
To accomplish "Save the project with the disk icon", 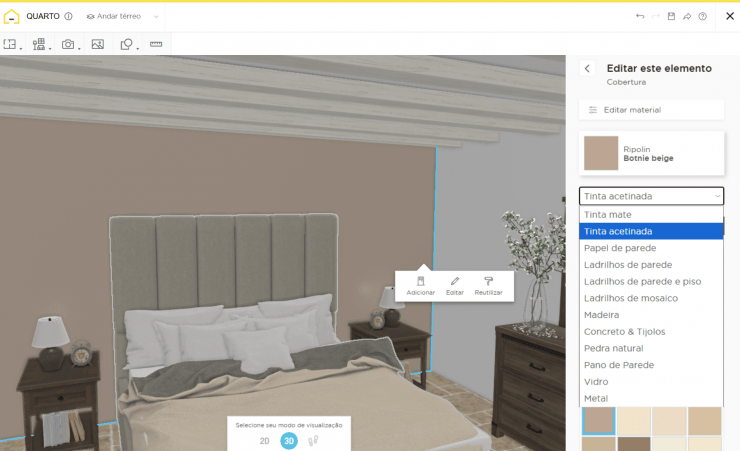I will (671, 16).
